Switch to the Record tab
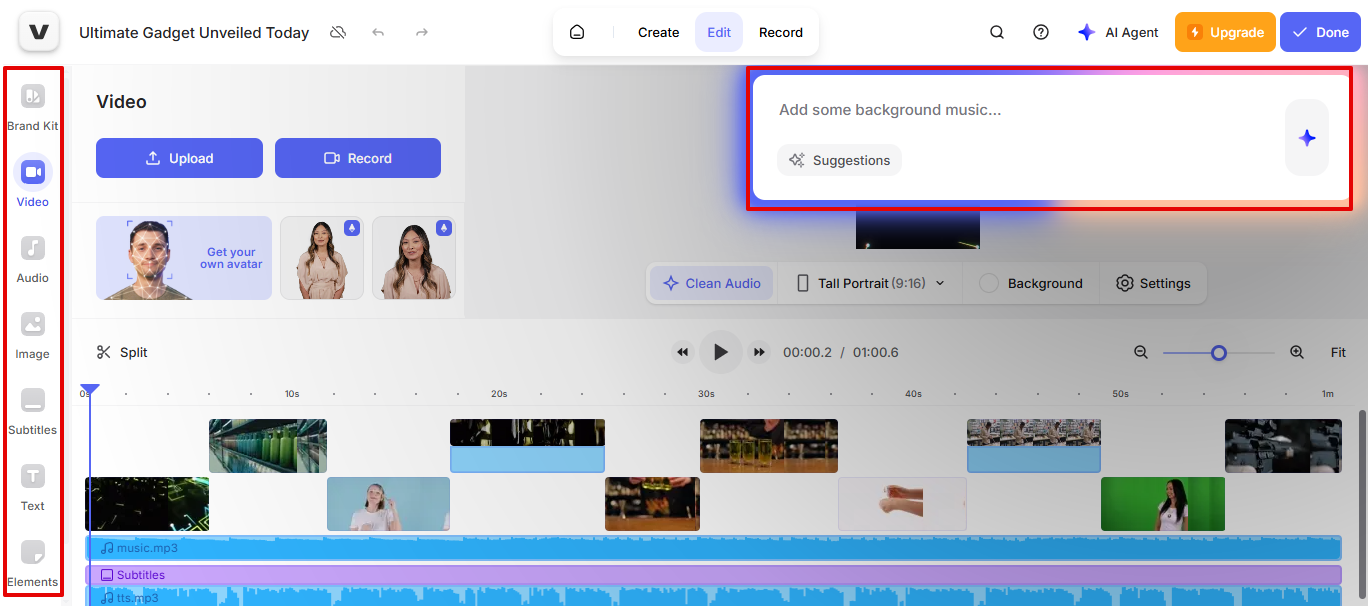Image resolution: width=1368 pixels, height=606 pixels. coord(781,32)
